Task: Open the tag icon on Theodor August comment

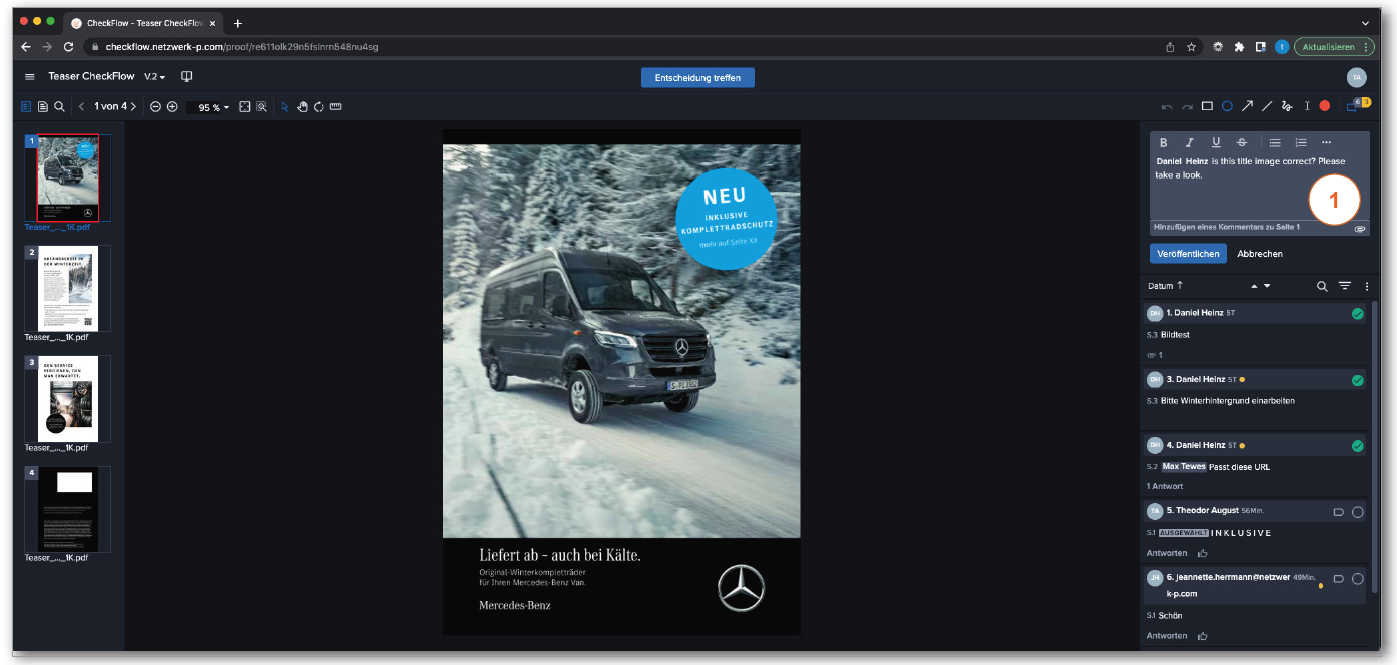Action: click(1339, 512)
